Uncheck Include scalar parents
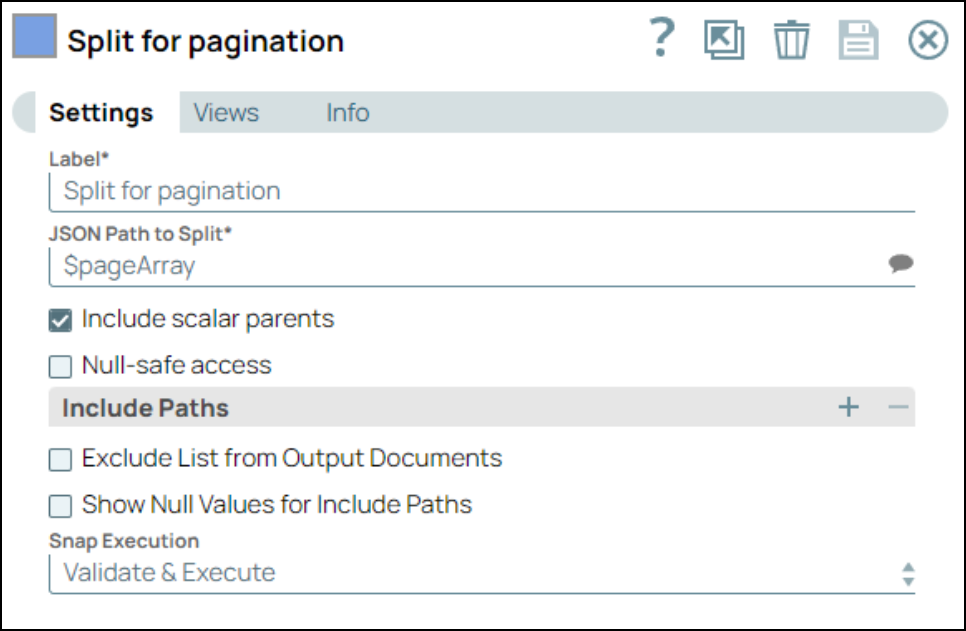The width and height of the screenshot is (966, 631). coord(61,321)
